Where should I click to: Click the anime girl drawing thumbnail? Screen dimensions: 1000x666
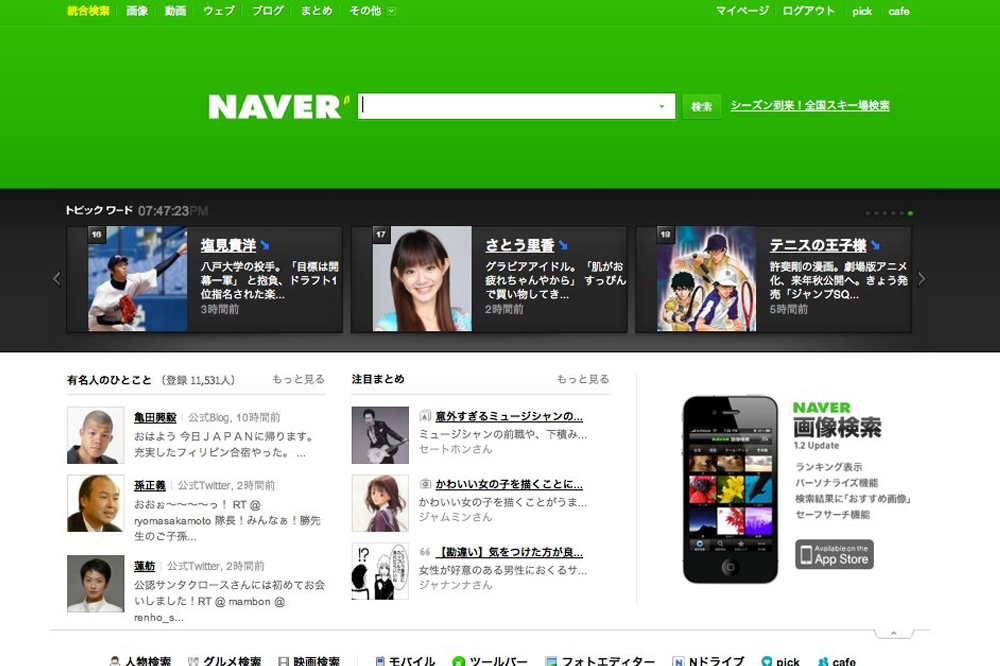[x=380, y=503]
